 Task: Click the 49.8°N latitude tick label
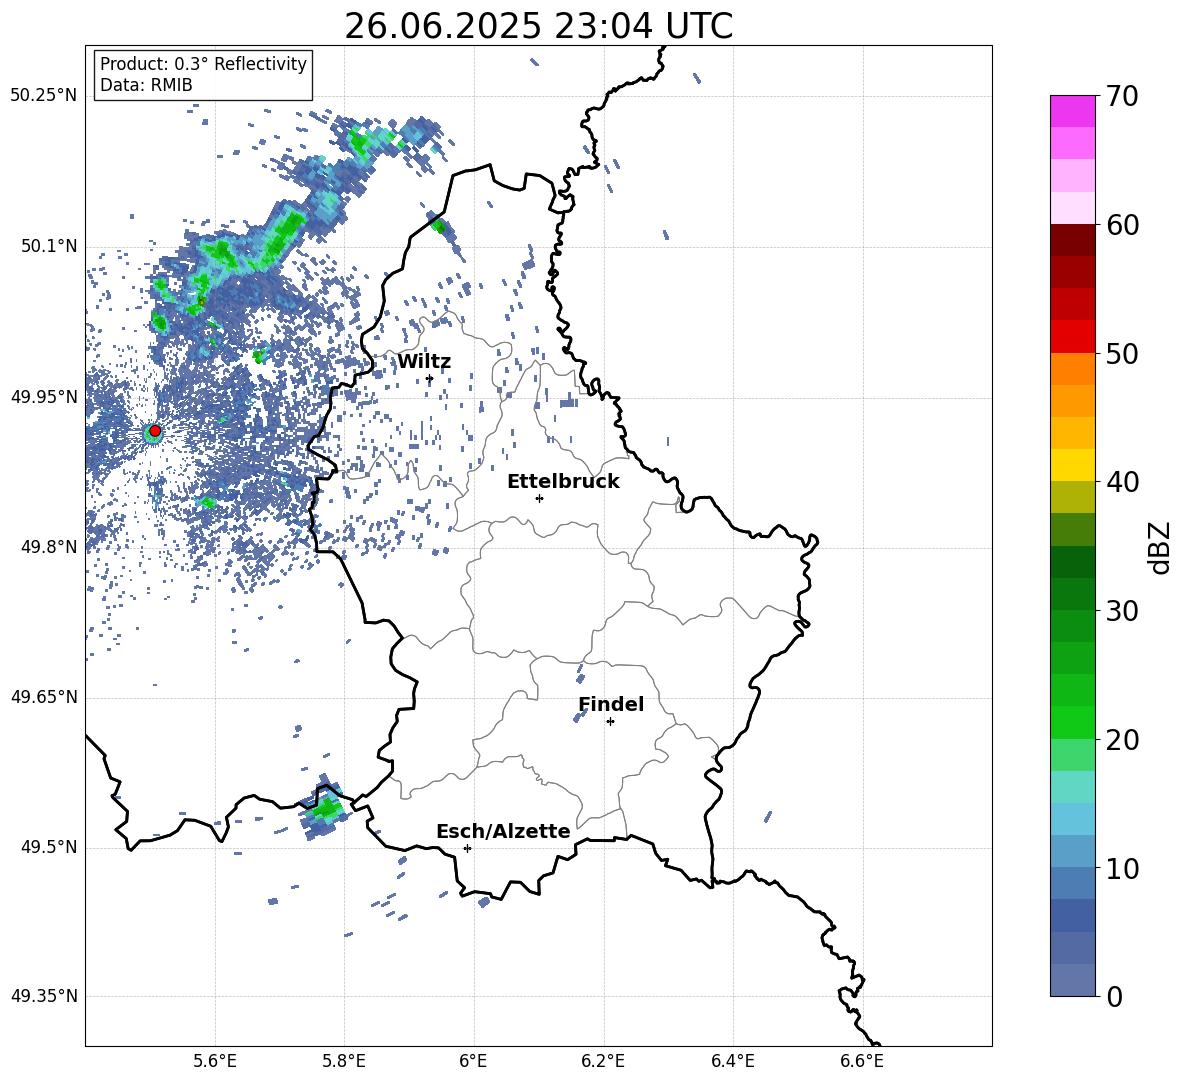[49, 547]
